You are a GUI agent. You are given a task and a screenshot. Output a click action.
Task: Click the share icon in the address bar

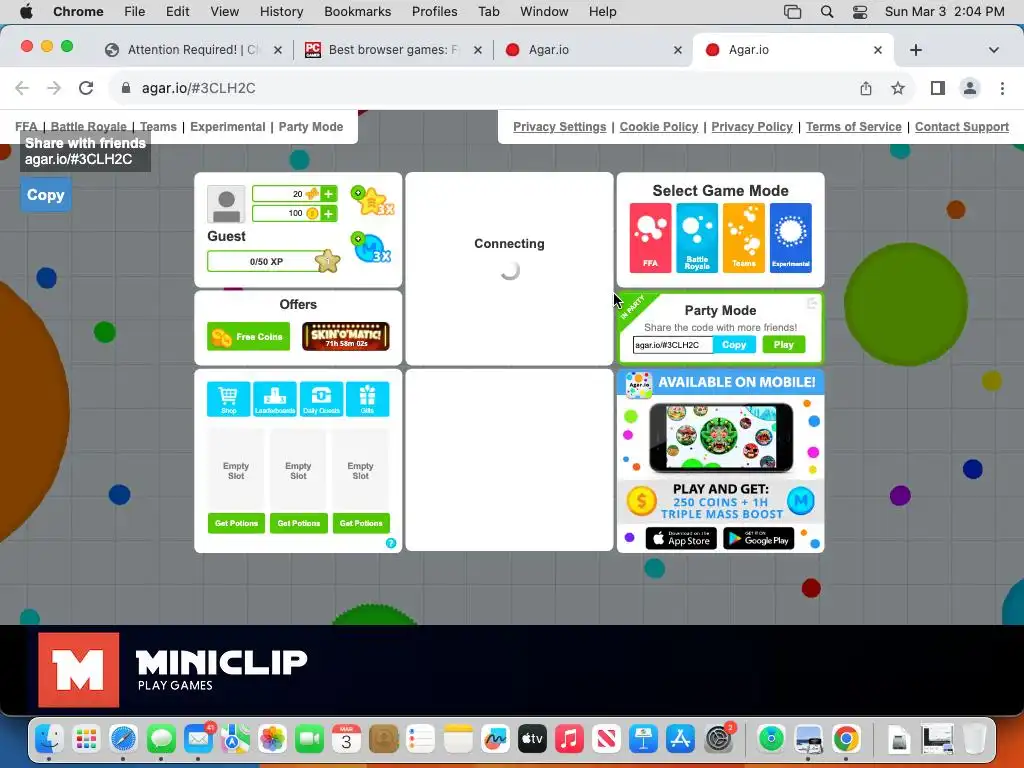coord(866,88)
